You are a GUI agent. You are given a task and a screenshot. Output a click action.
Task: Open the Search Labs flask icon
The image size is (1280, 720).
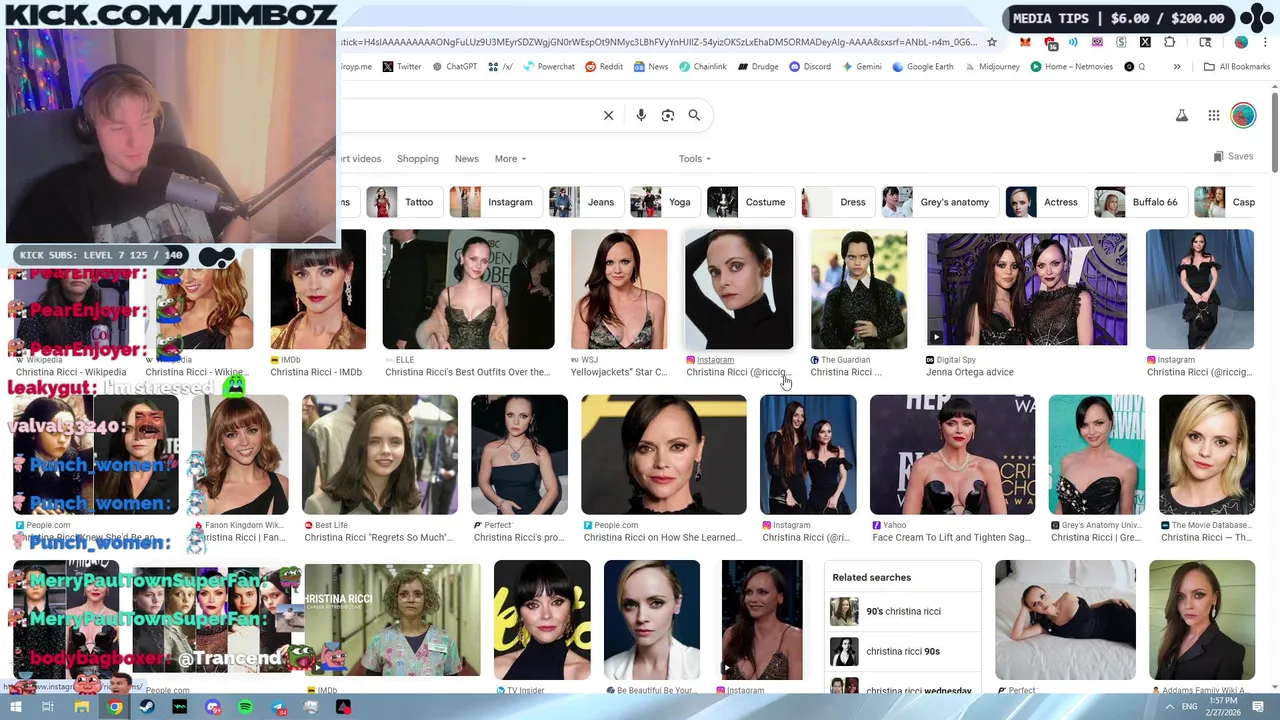(1182, 116)
